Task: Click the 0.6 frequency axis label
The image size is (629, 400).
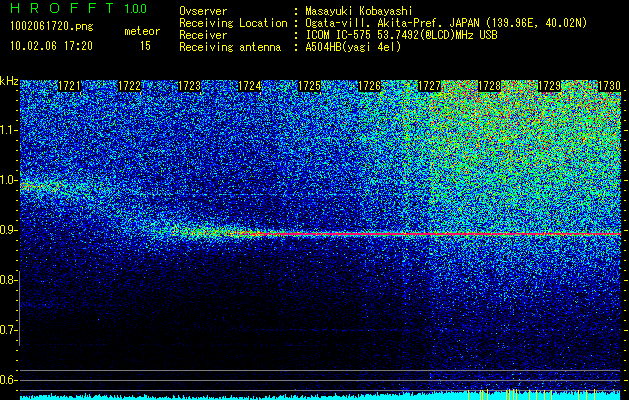Action: pyautogui.click(x=9, y=380)
